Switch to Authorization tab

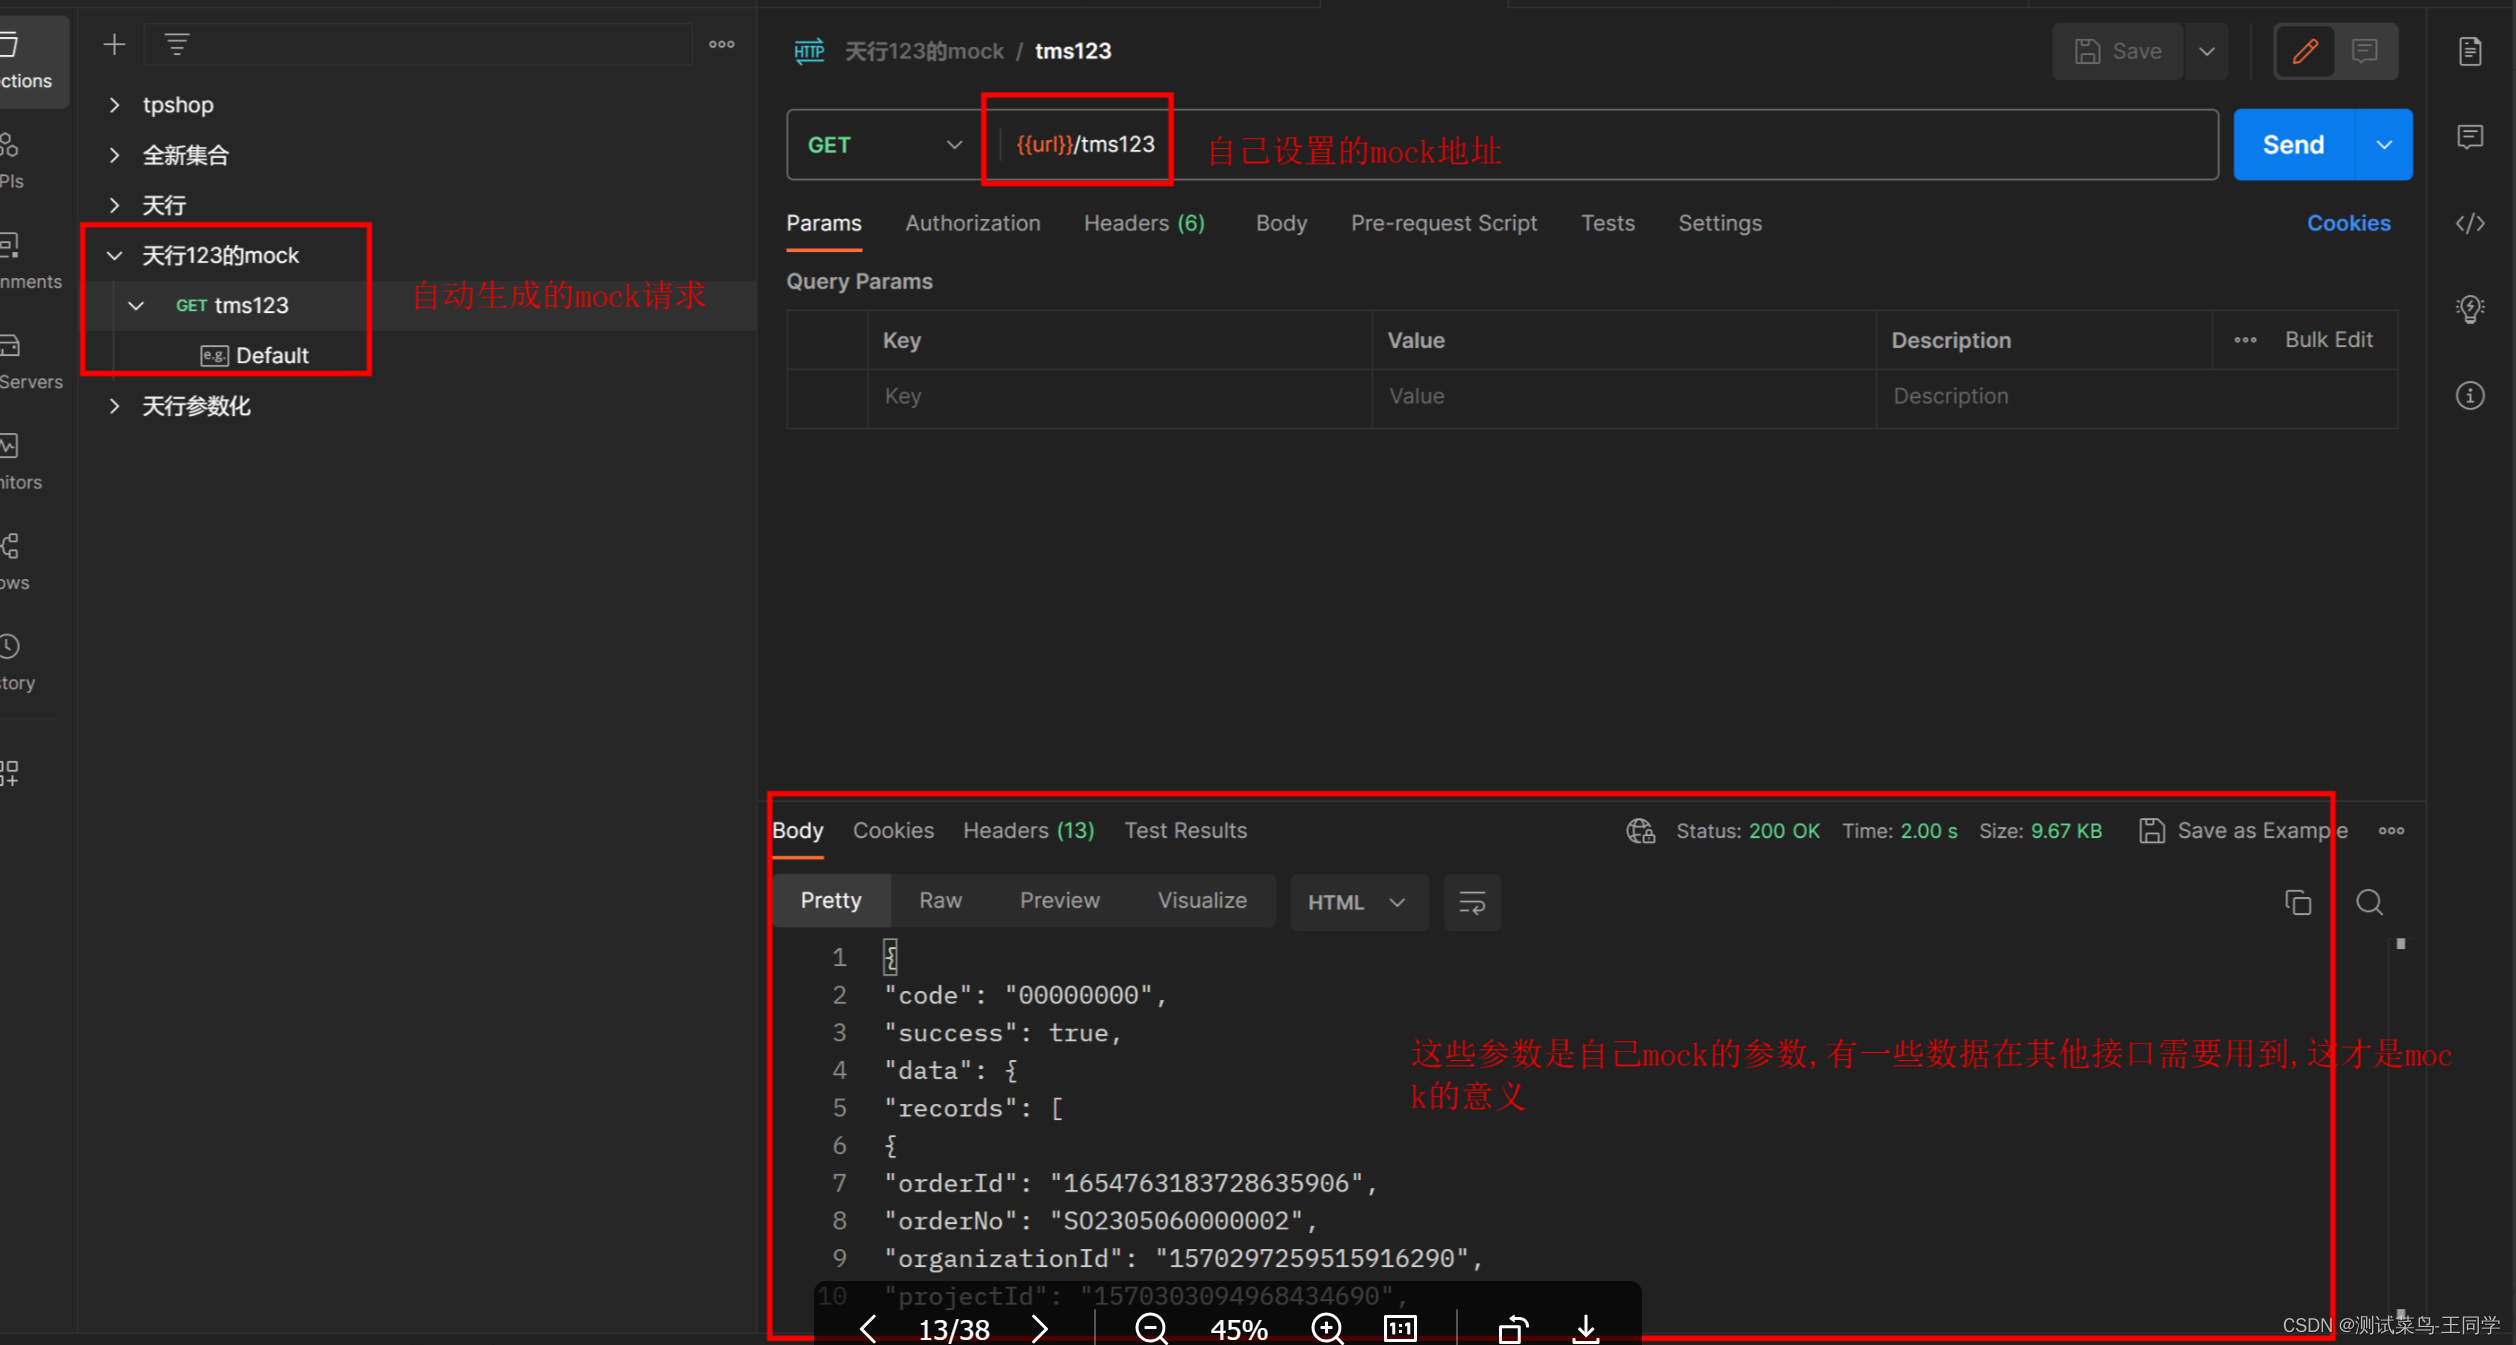click(973, 223)
